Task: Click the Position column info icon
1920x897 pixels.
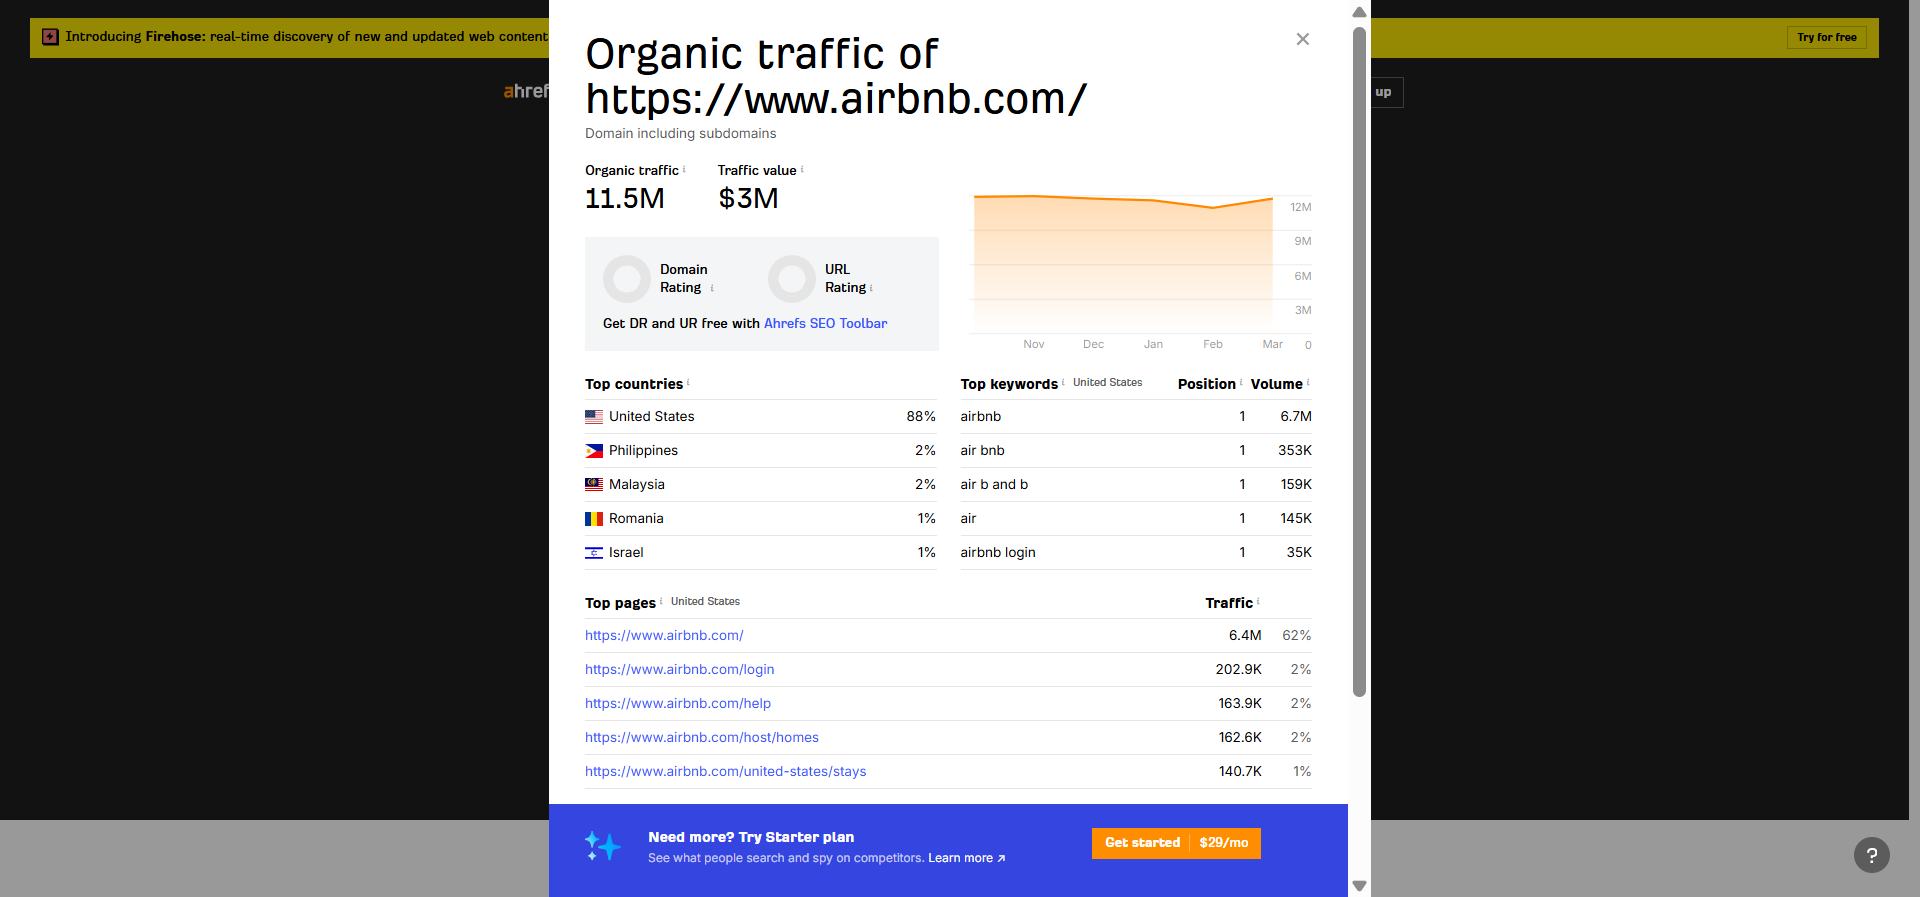Action: 1241,382
